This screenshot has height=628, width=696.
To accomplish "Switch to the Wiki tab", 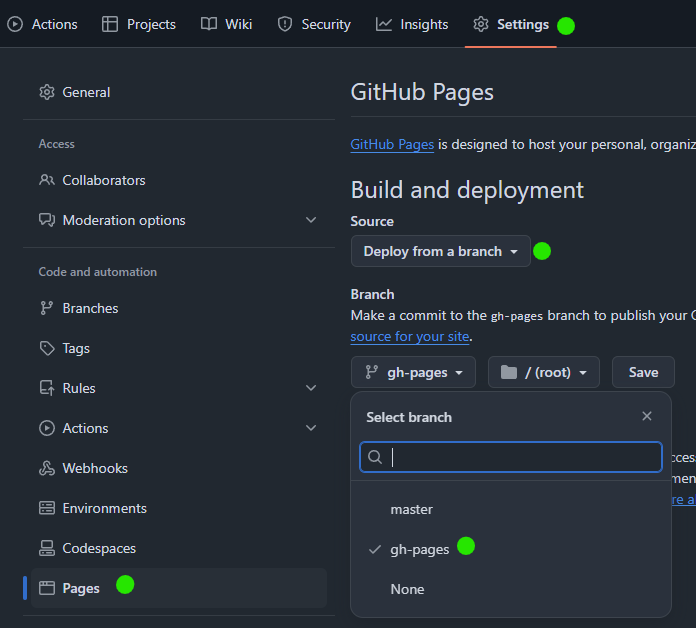I will 226,24.
